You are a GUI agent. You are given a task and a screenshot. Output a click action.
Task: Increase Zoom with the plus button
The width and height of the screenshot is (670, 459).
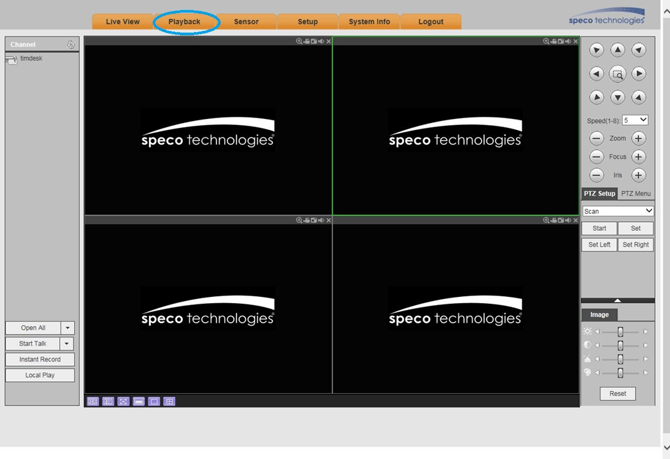pos(638,138)
